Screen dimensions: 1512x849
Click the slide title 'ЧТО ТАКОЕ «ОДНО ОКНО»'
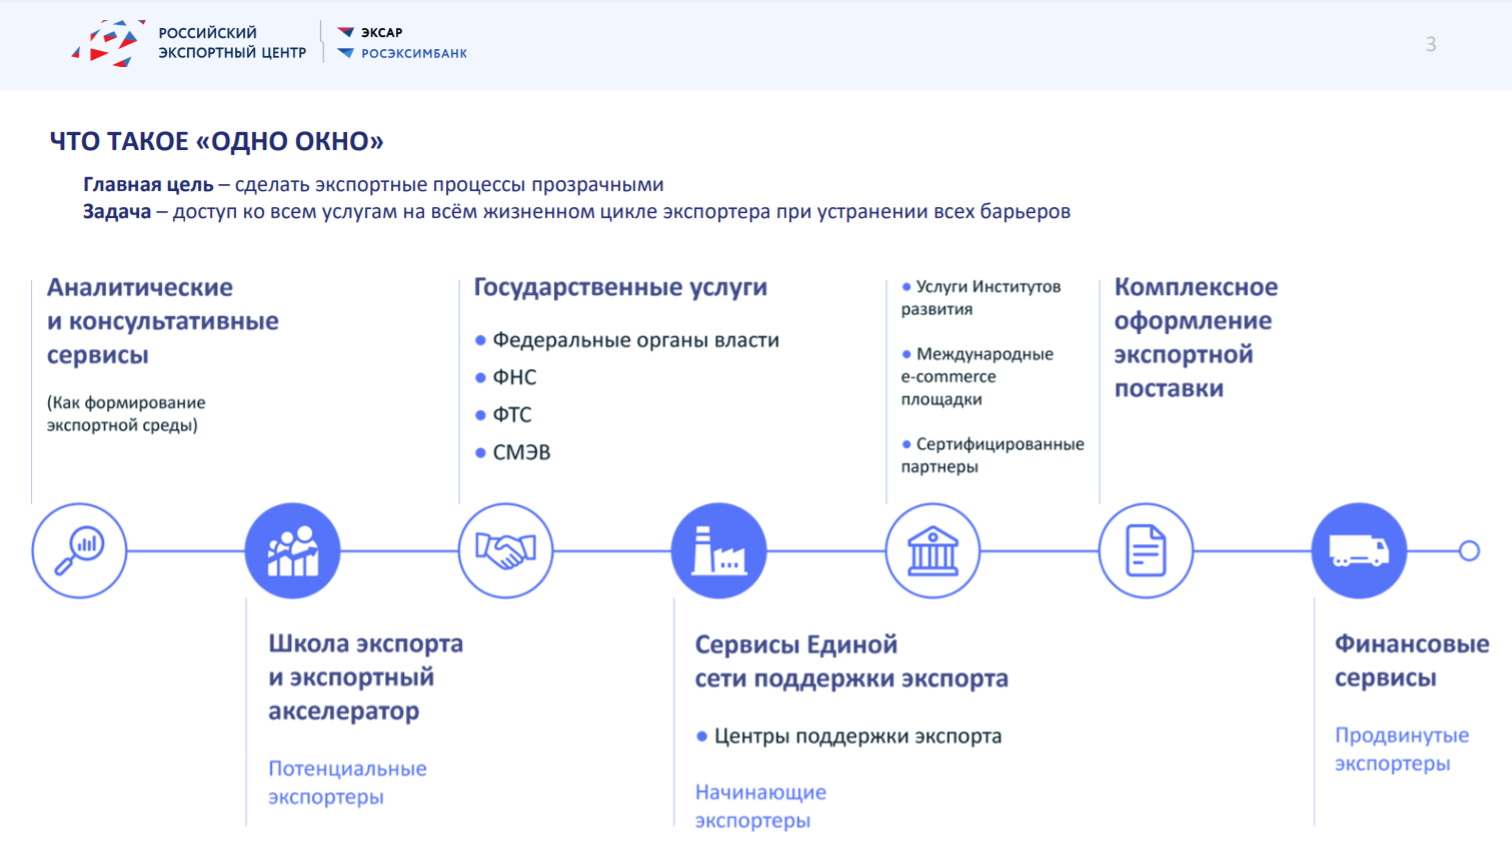(x=216, y=141)
